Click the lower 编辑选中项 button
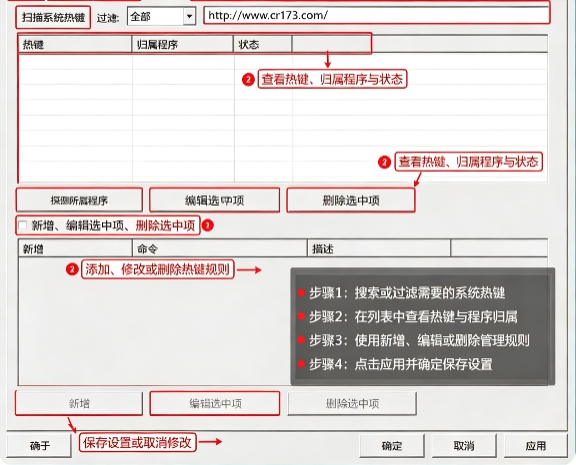The image size is (576, 465). click(215, 403)
